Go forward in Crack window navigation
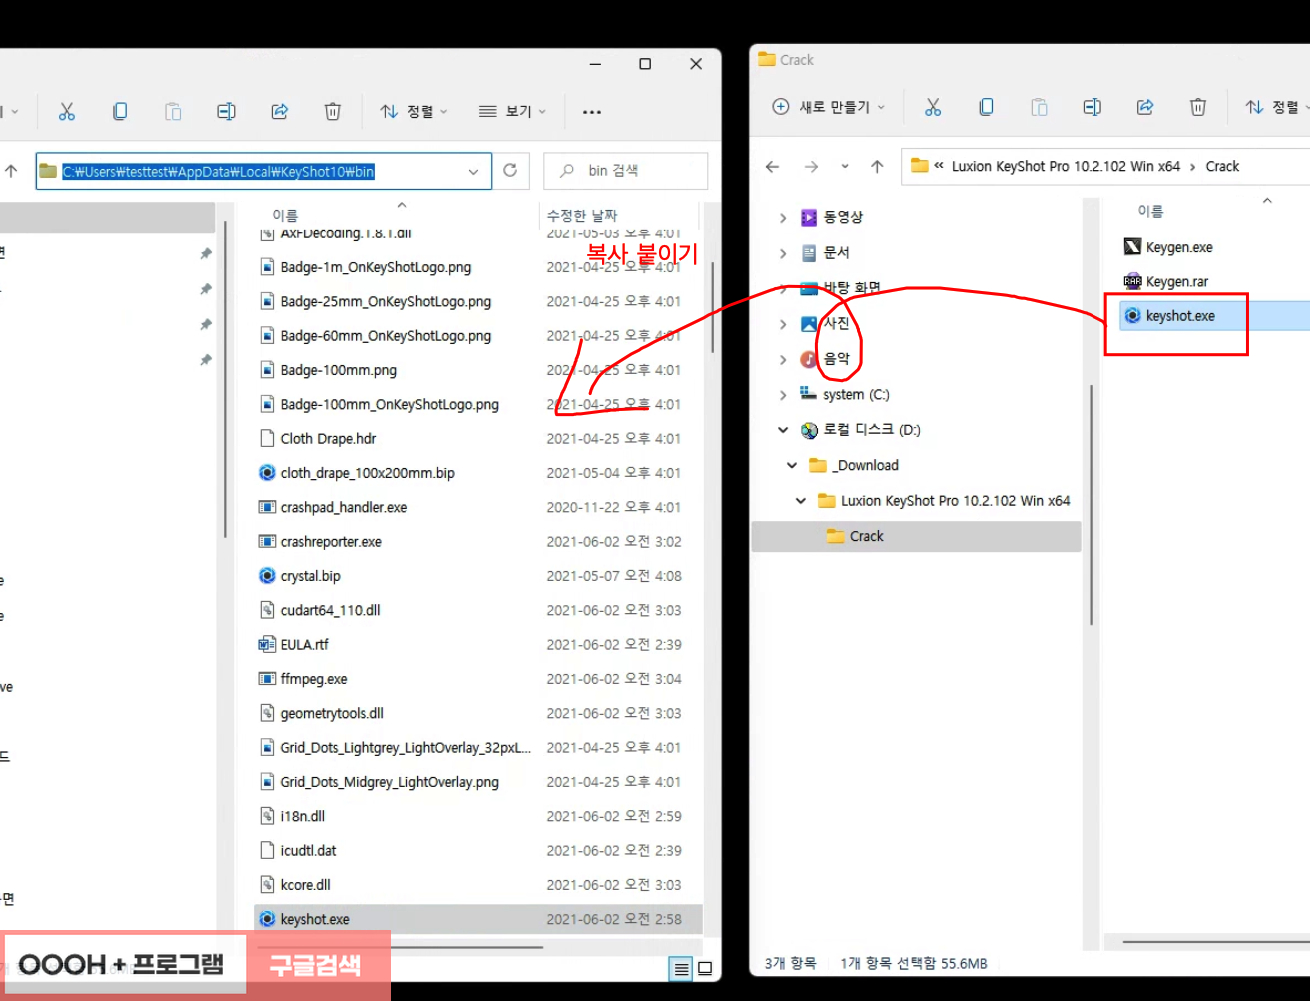Screen dimensions: 1310x1001 (811, 167)
